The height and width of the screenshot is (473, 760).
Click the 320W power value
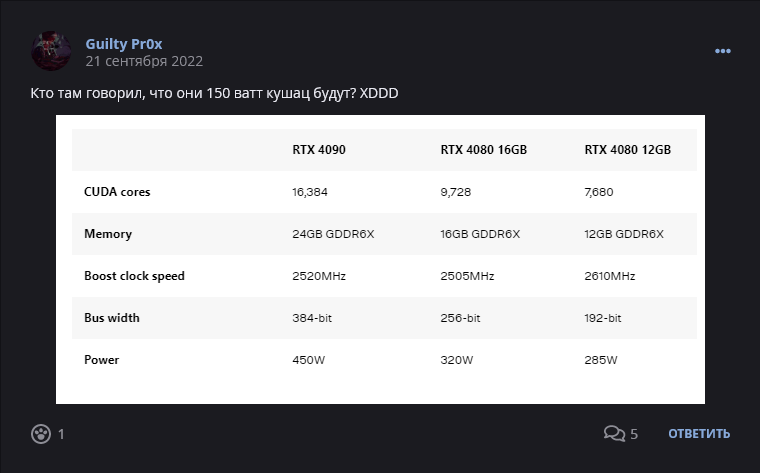(457, 360)
